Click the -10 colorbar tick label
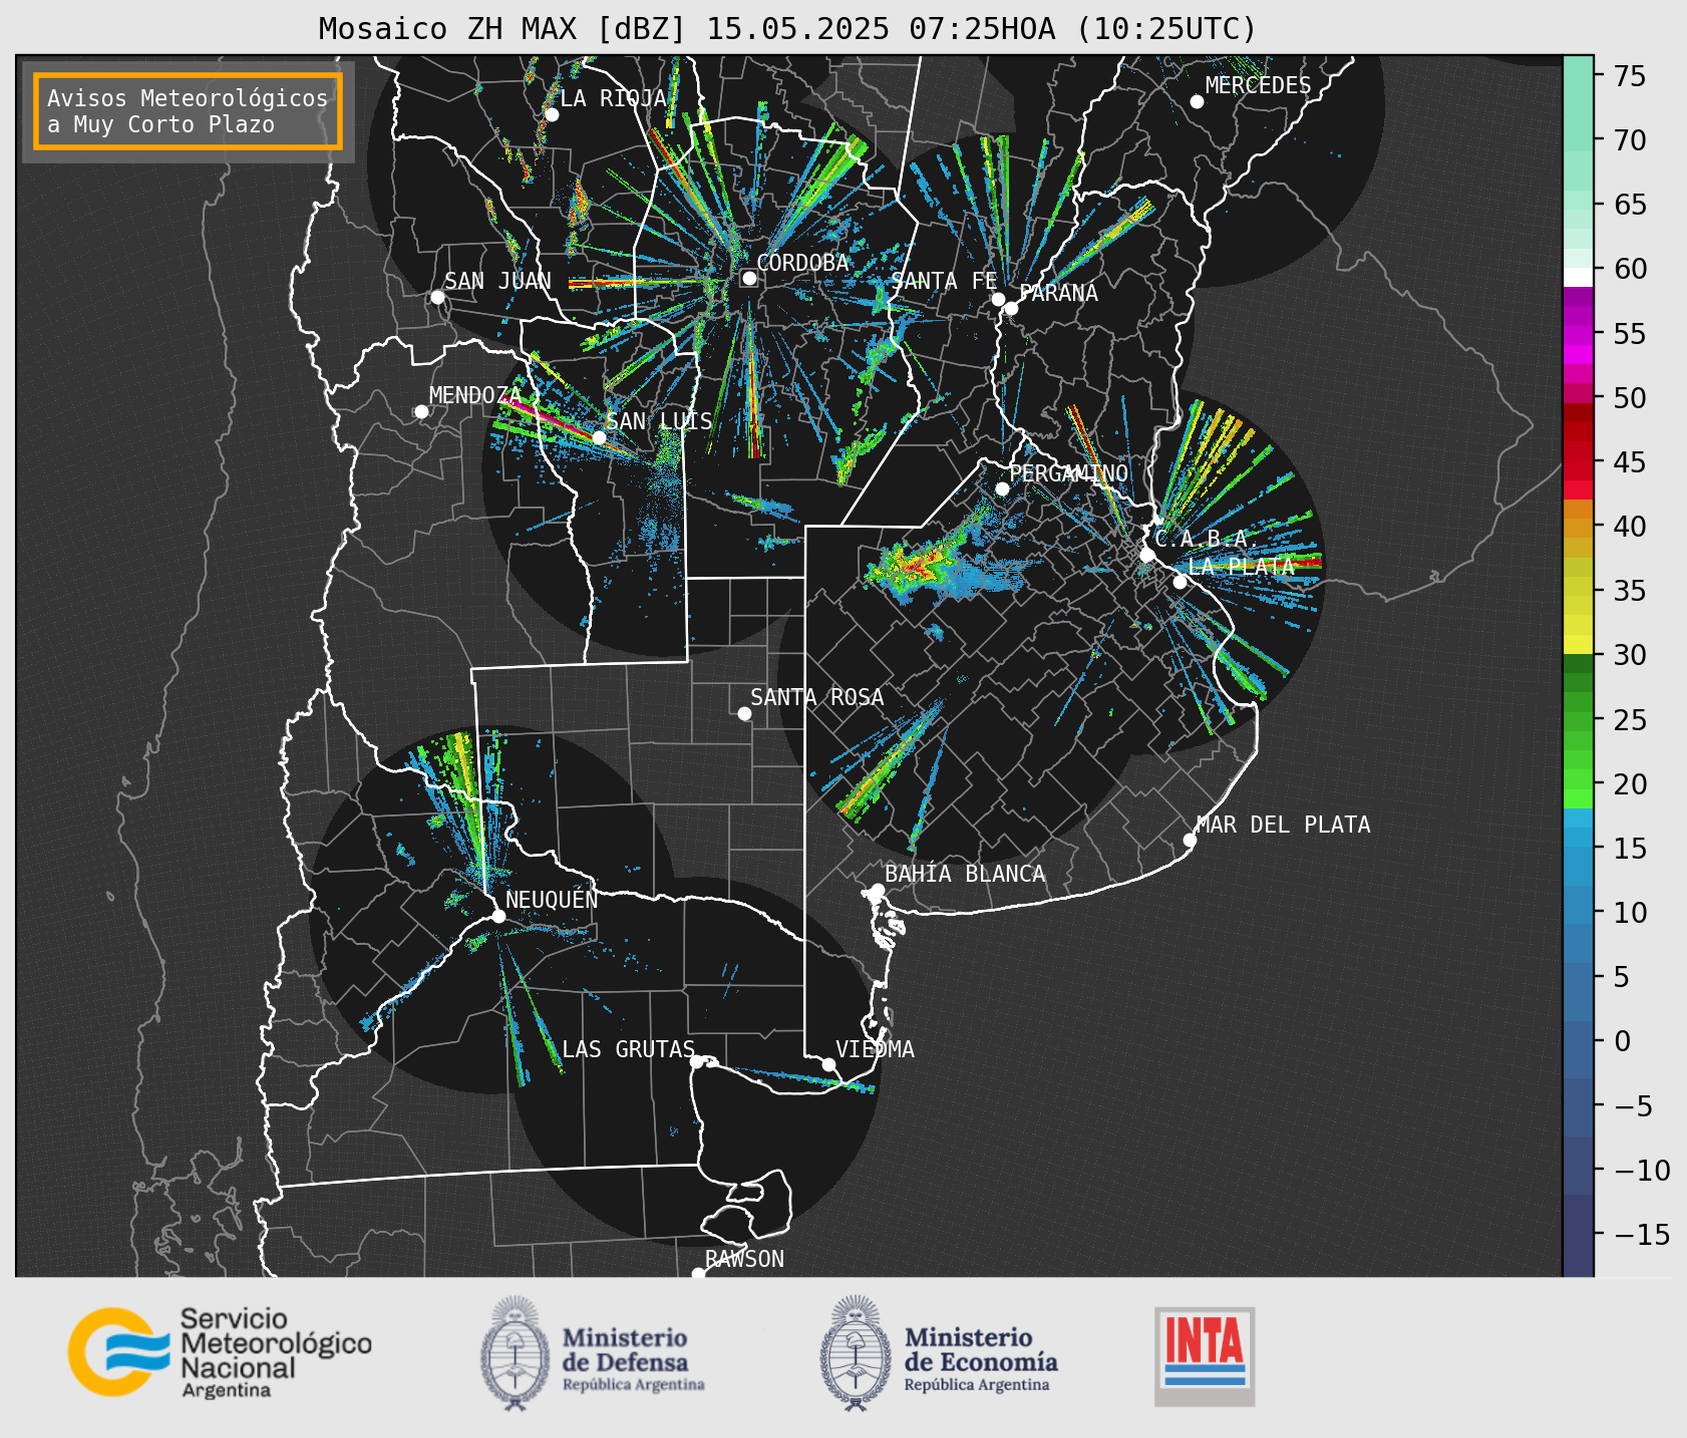Screen dimensions: 1687x1438 pos(1640,1170)
